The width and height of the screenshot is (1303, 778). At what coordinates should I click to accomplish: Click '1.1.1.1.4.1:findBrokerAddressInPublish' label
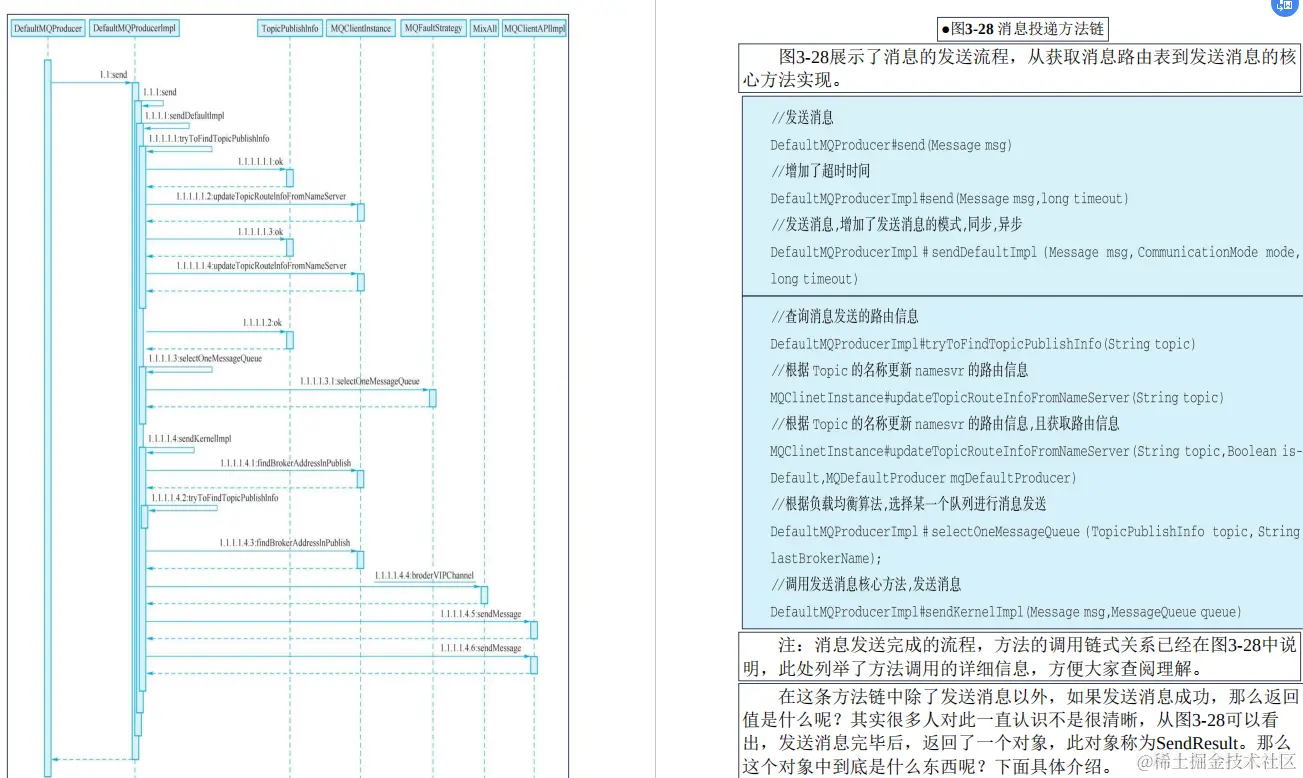[x=285, y=464]
